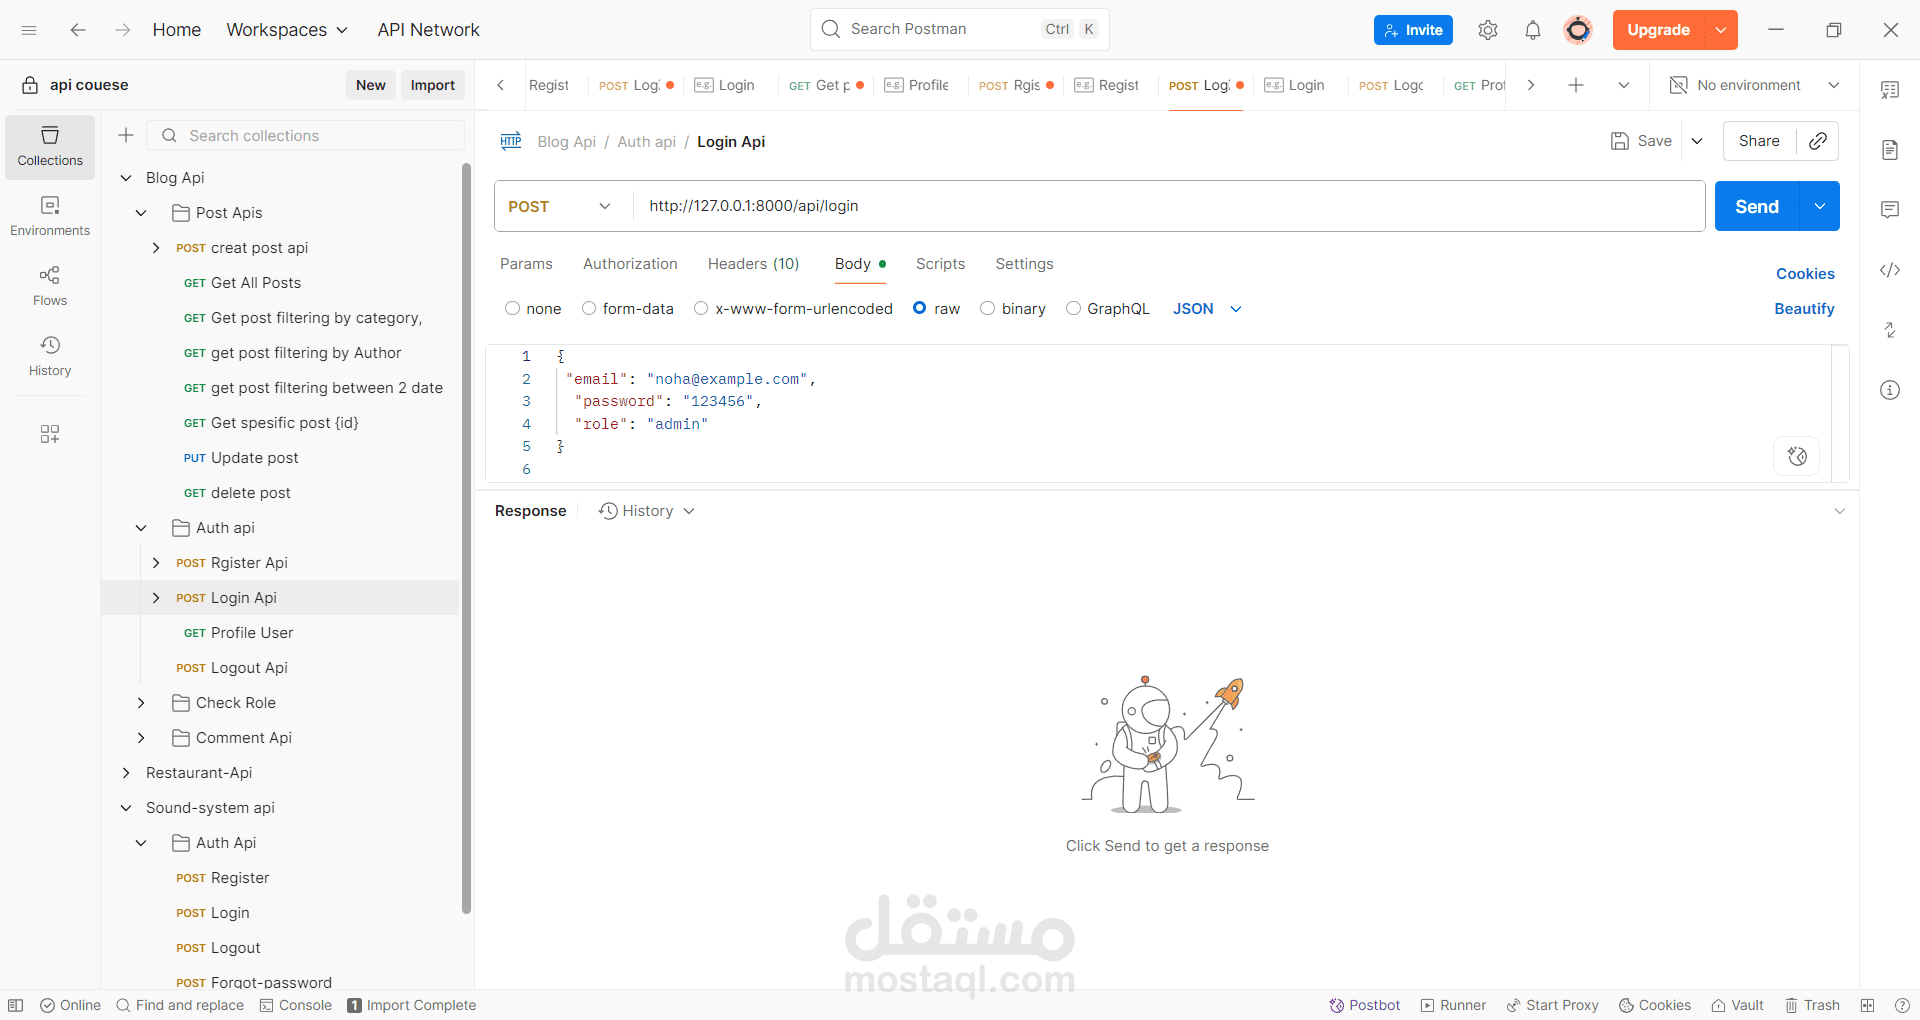
Task: Open the user avatar icon
Action: [1578, 30]
